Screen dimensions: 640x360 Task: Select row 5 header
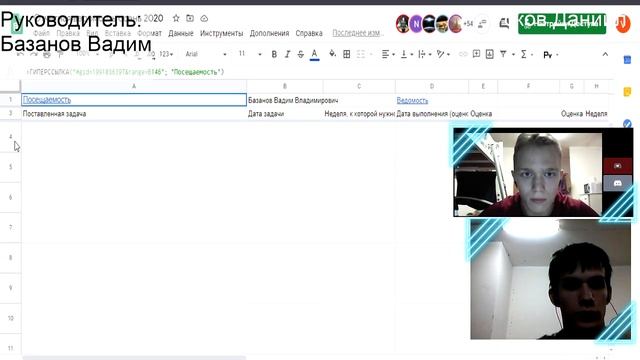click(x=11, y=167)
